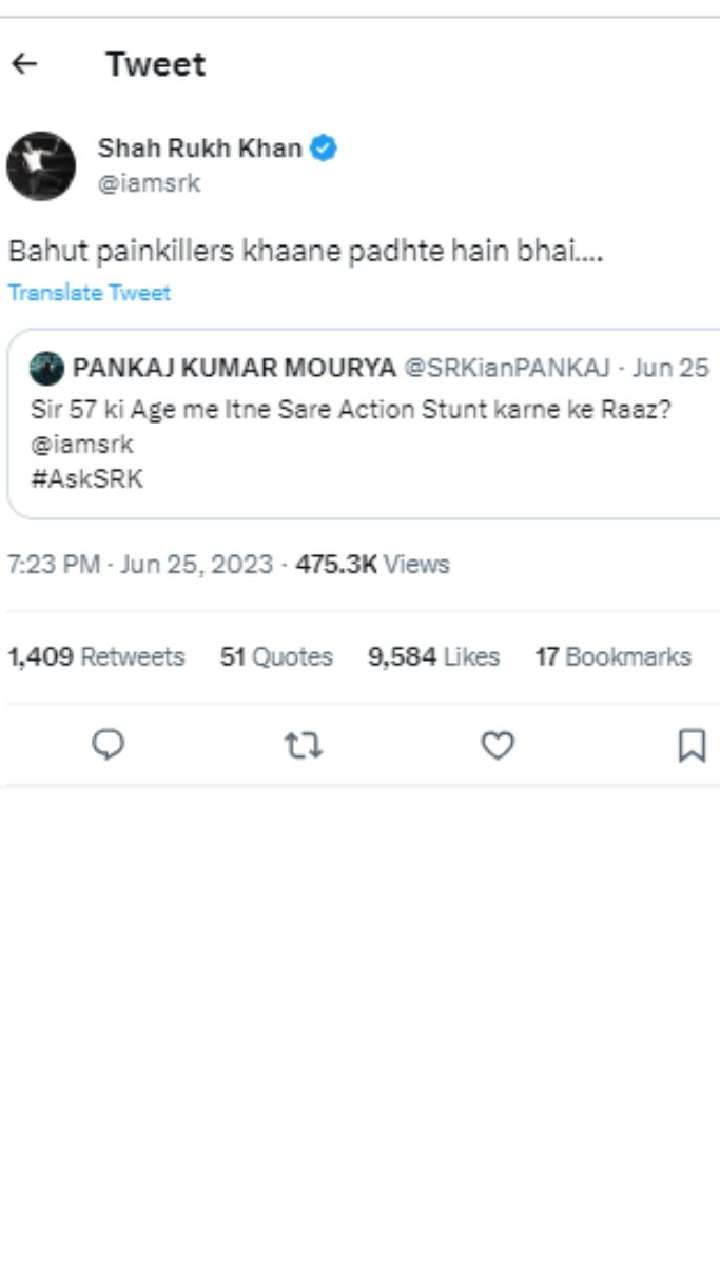Click the blue verified badge

(323, 149)
